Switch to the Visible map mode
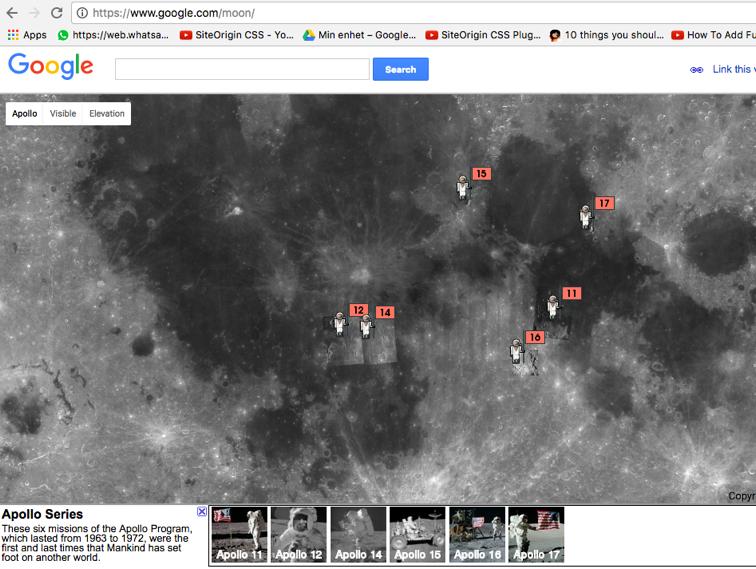The height and width of the screenshot is (569, 756). coord(63,113)
